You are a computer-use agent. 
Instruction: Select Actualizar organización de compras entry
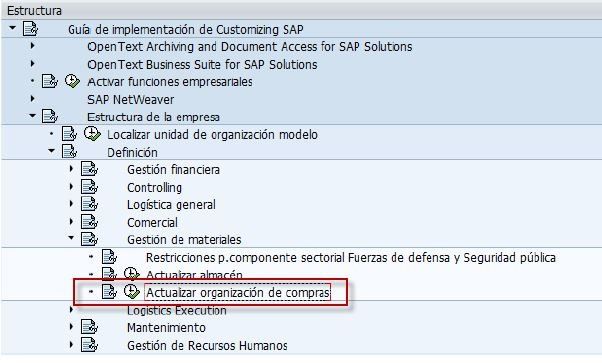(238, 293)
